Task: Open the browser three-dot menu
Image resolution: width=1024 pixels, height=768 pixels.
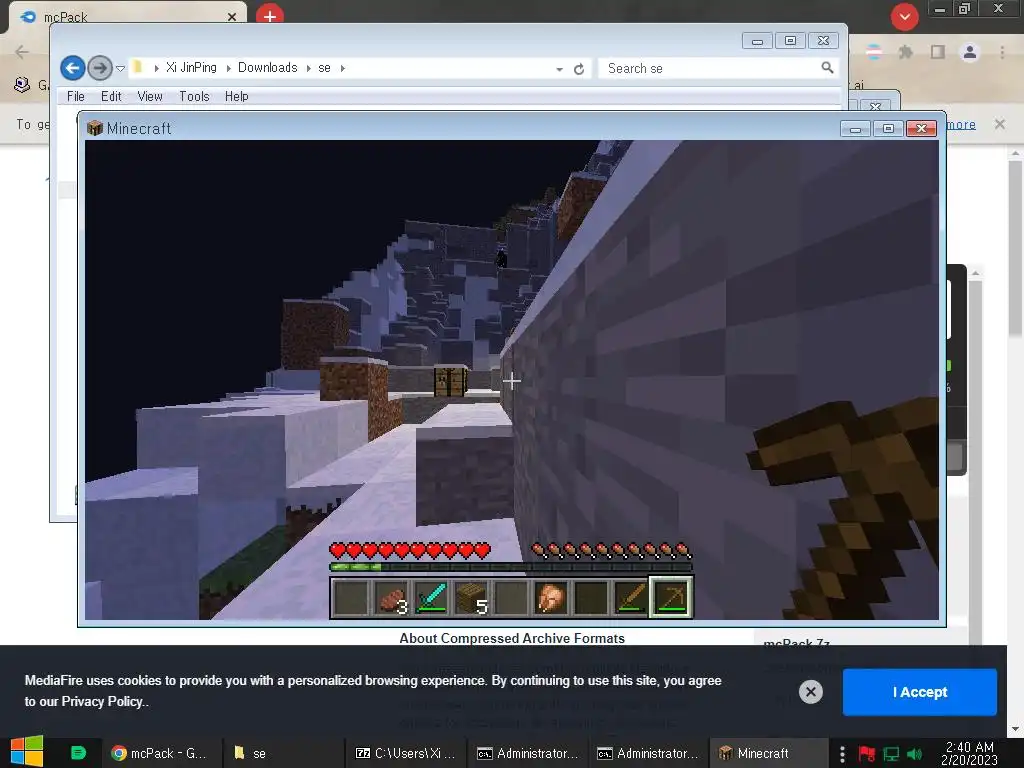Action: tap(1002, 52)
